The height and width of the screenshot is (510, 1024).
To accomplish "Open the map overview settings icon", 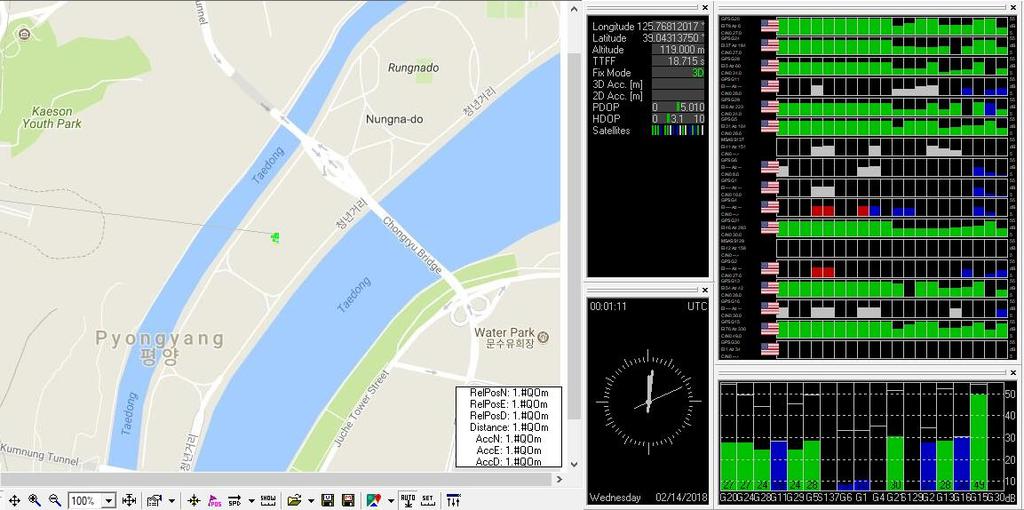I will (155, 501).
